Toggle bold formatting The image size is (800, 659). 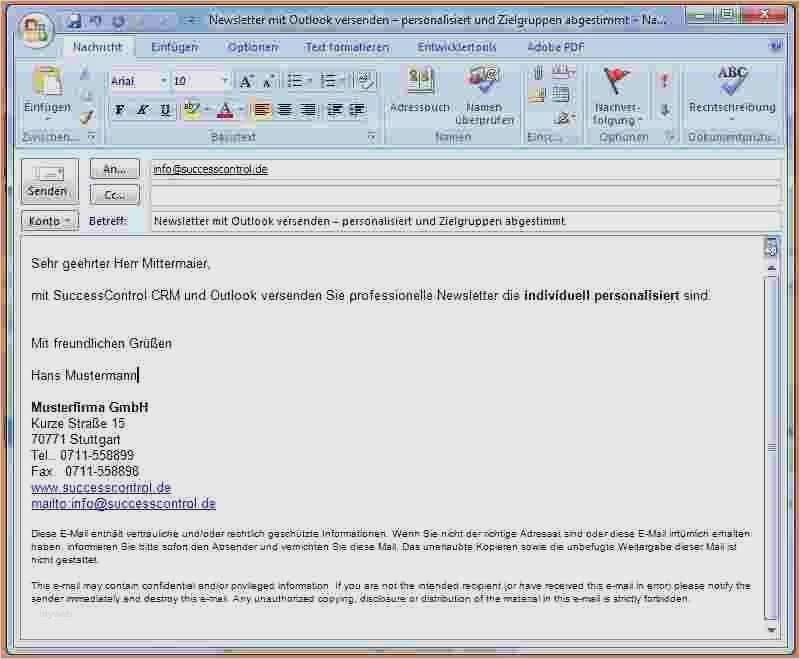120,110
